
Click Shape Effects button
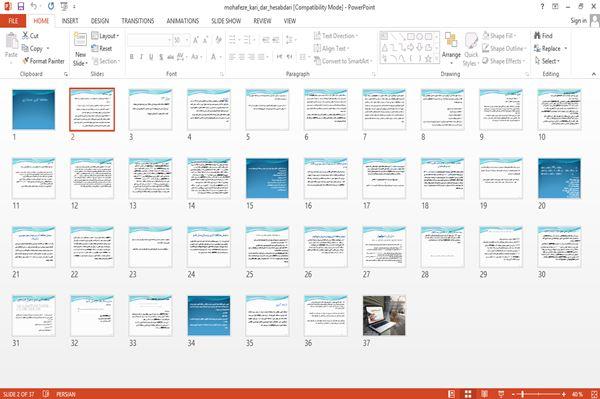(x=504, y=61)
